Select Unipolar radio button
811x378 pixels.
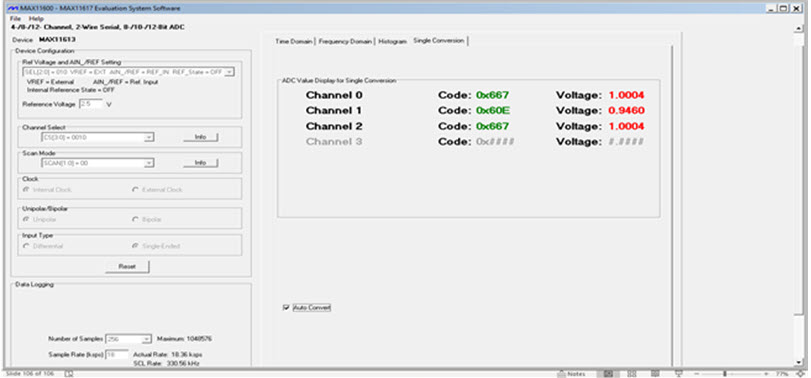(26, 219)
